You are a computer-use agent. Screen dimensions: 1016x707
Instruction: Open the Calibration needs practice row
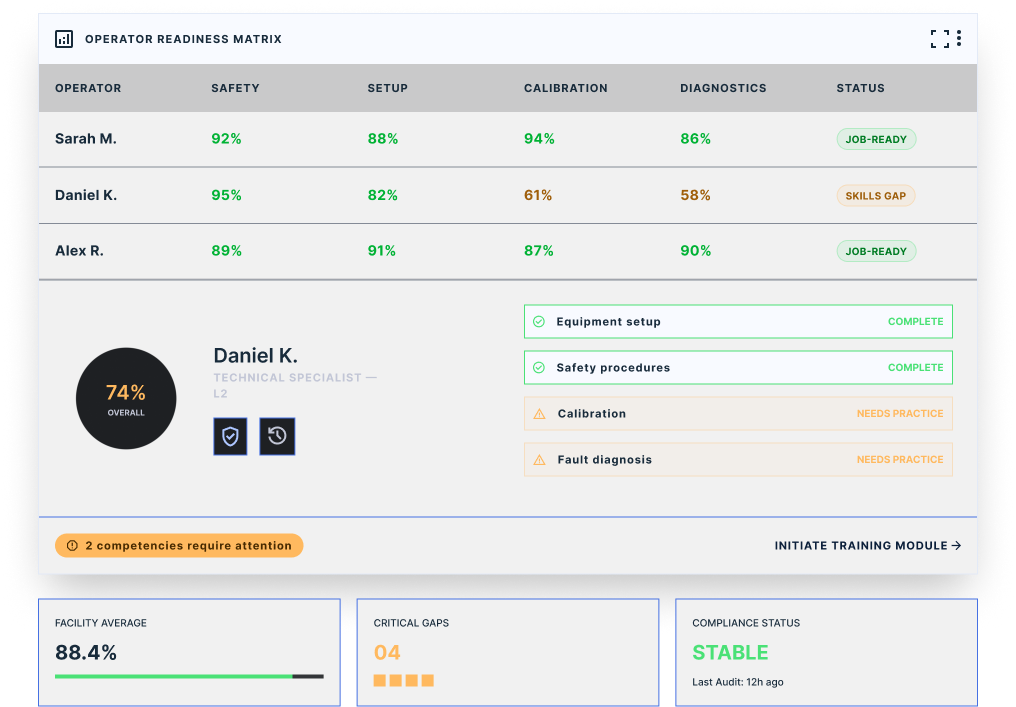738,413
